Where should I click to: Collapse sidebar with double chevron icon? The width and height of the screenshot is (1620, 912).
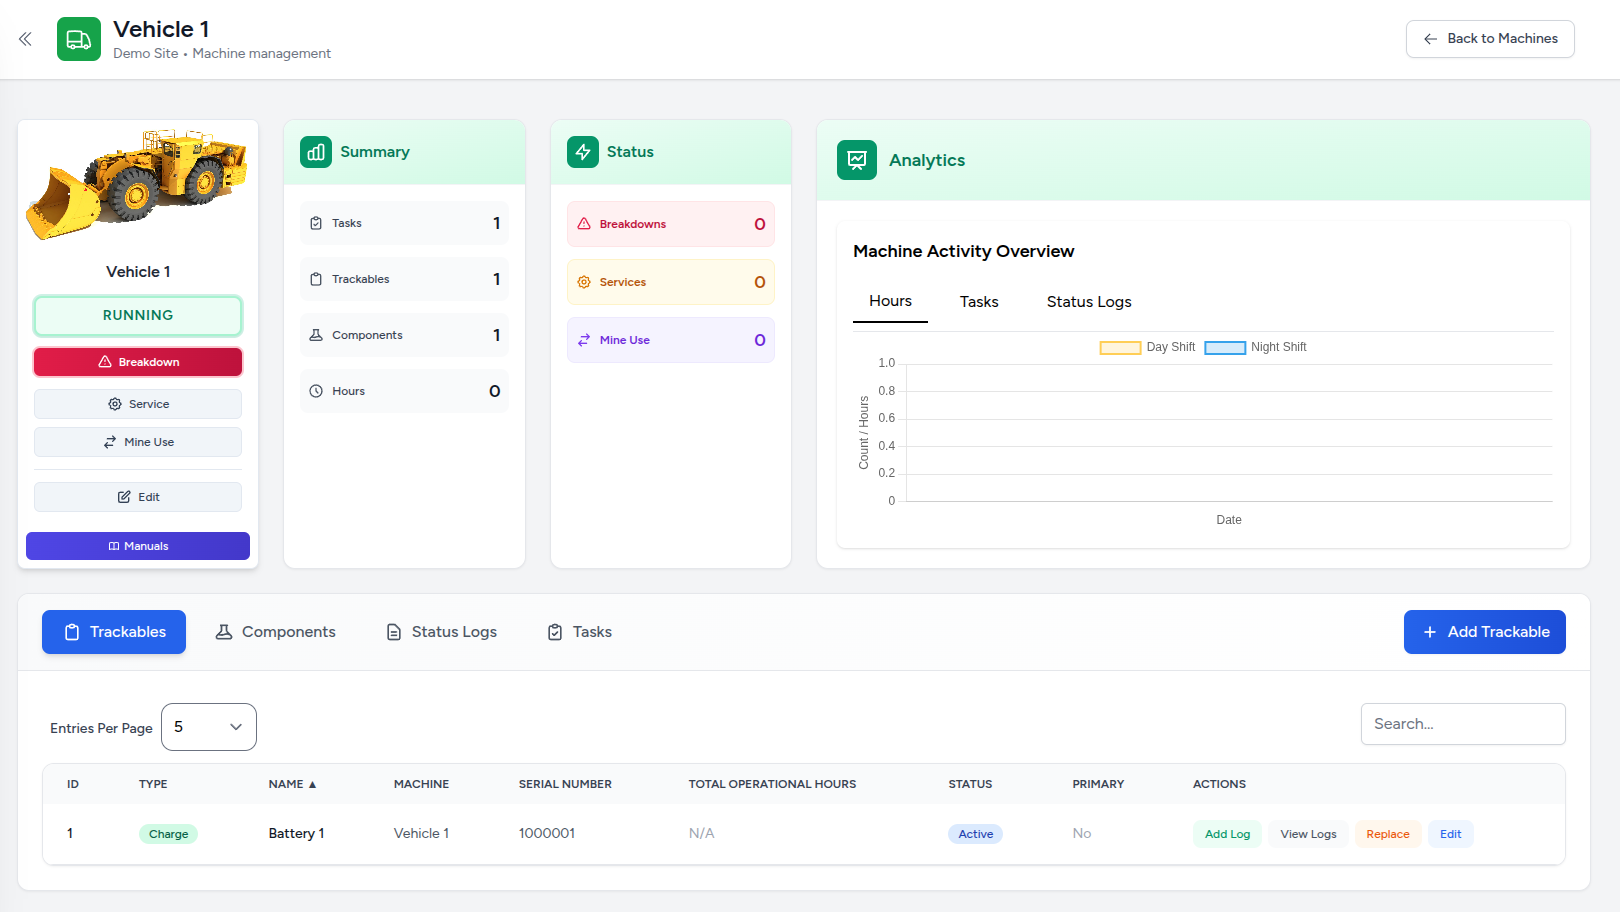click(x=25, y=39)
